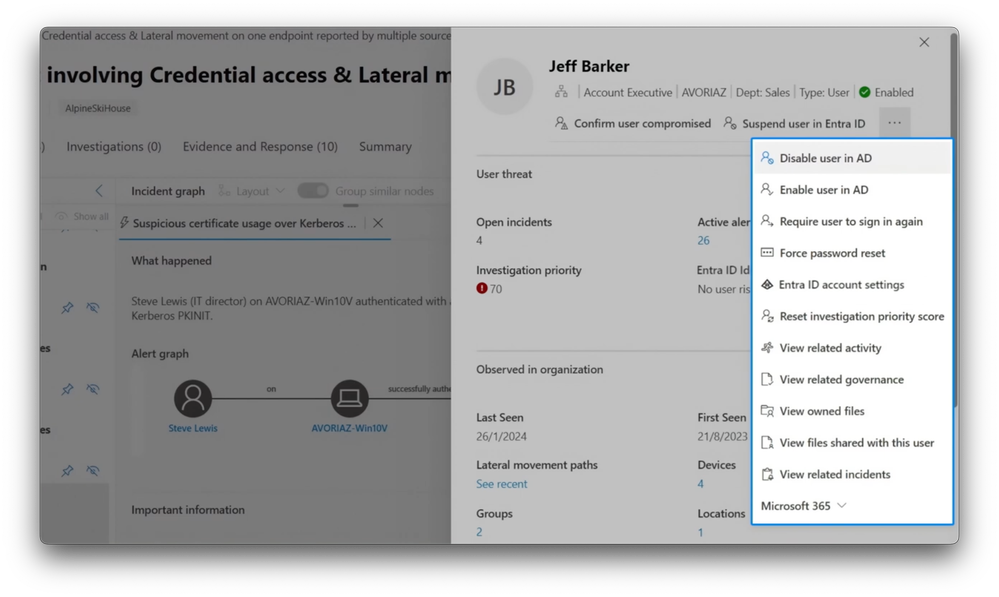The height and width of the screenshot is (597, 999).
Task: Select Enable user in AD option
Action: (852, 190)
